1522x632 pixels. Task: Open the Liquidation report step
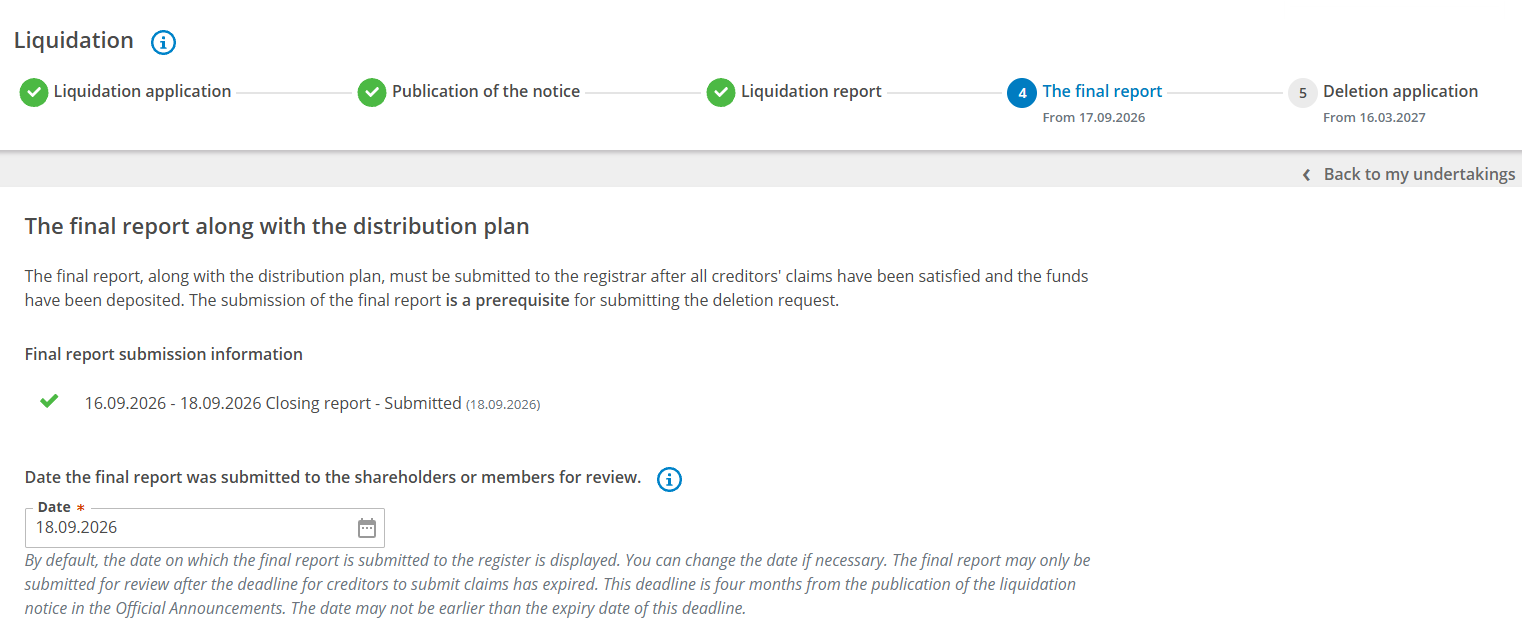(811, 91)
